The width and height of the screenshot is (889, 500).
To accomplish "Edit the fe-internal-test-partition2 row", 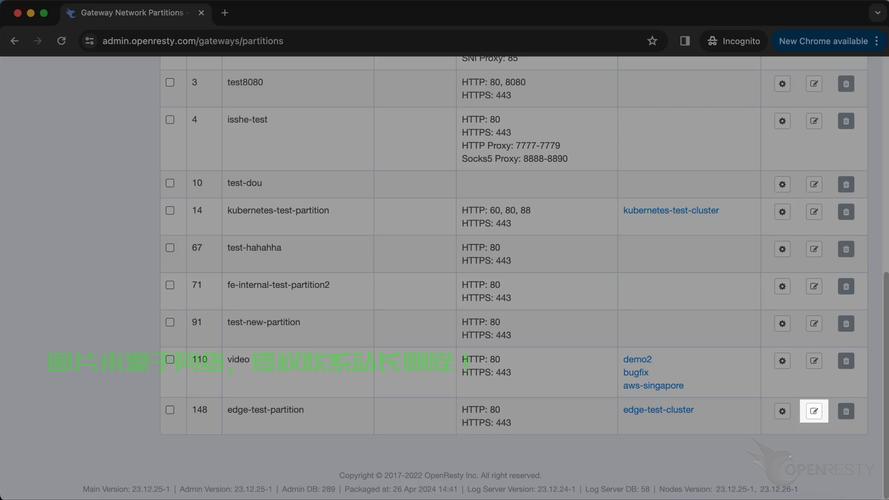I will [814, 287].
